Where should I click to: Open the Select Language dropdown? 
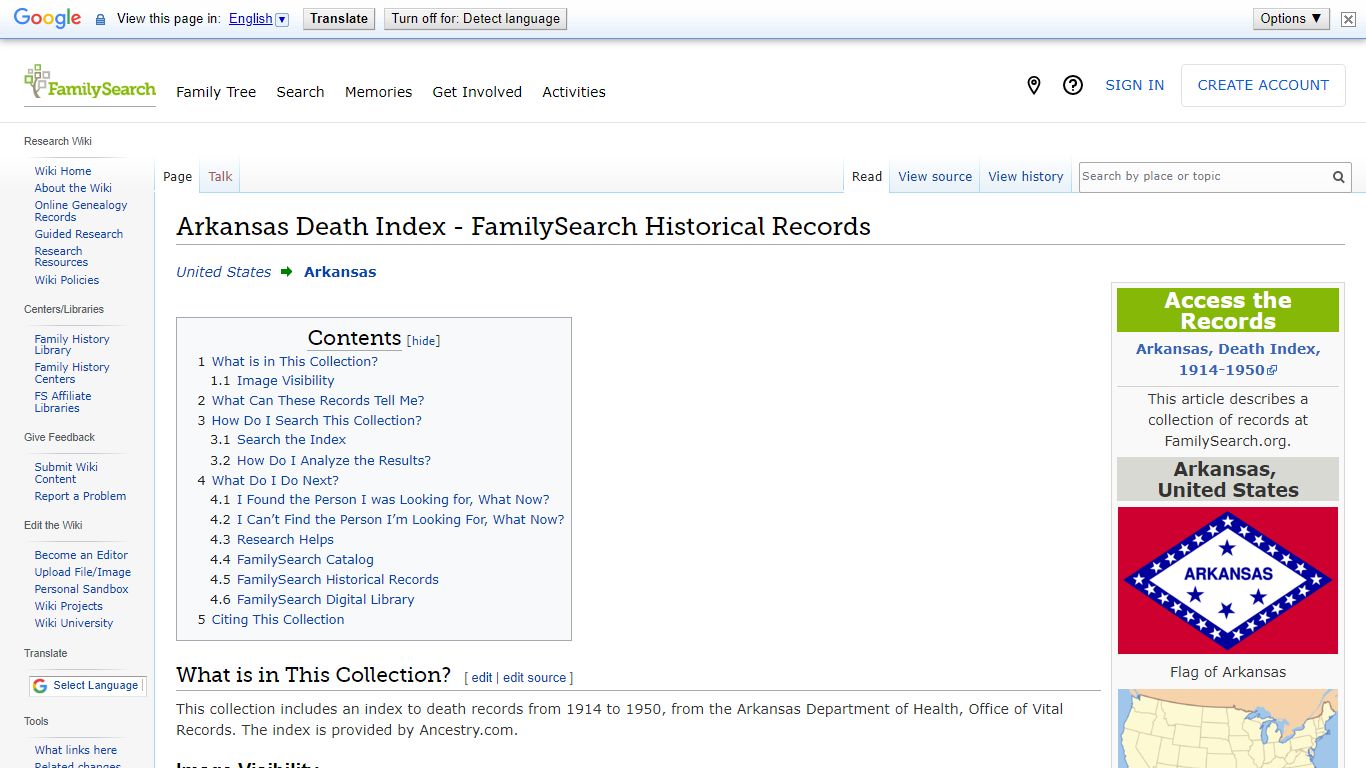pyautogui.click(x=87, y=686)
